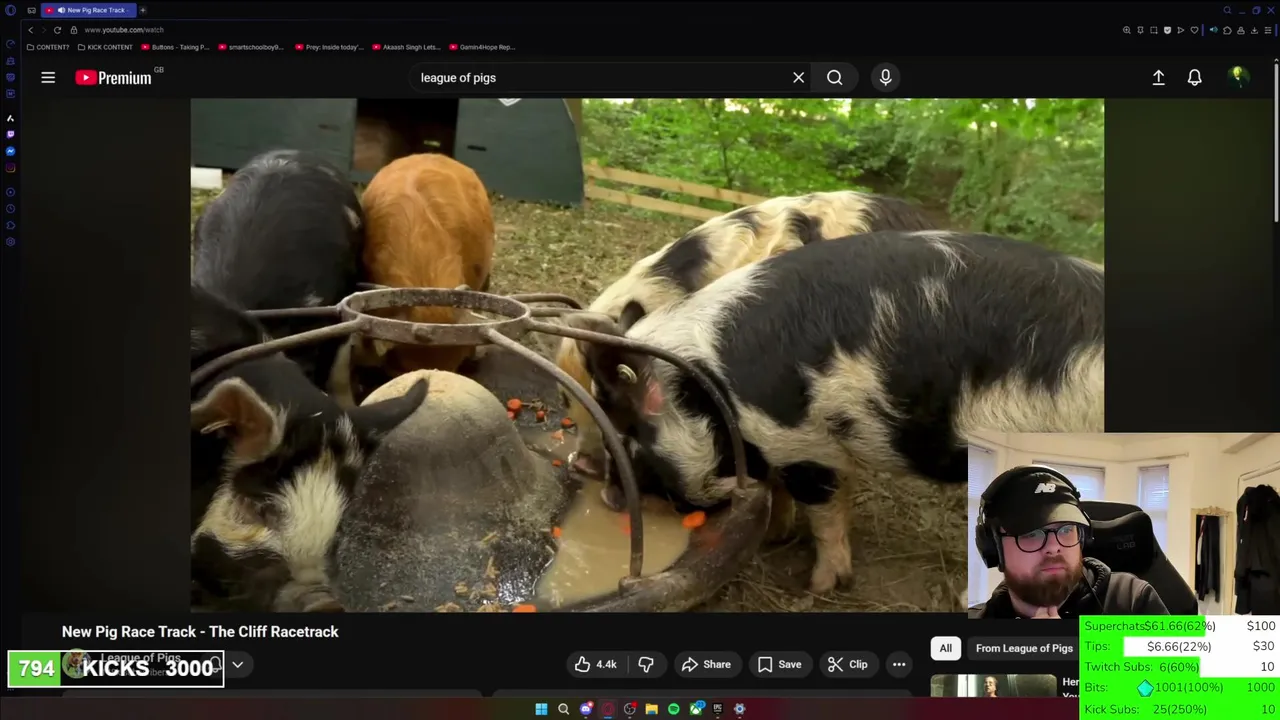
Task: Open the YouTube guide hamburger menu
Action: pos(48,77)
